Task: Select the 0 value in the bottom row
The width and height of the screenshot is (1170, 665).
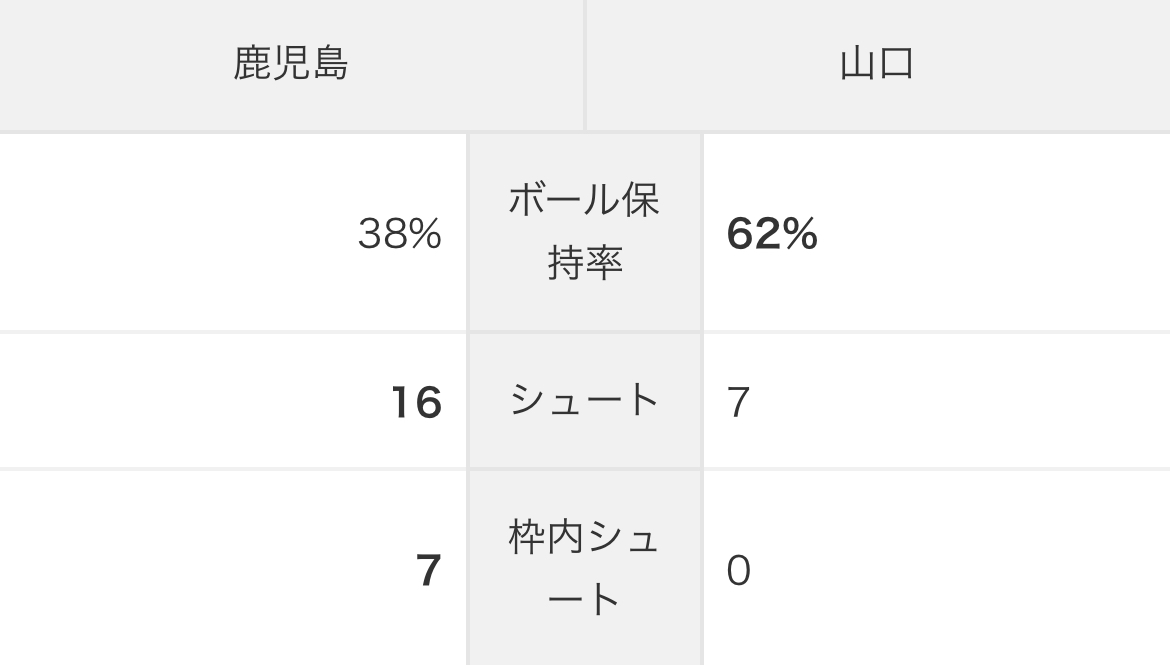Action: pos(739,571)
